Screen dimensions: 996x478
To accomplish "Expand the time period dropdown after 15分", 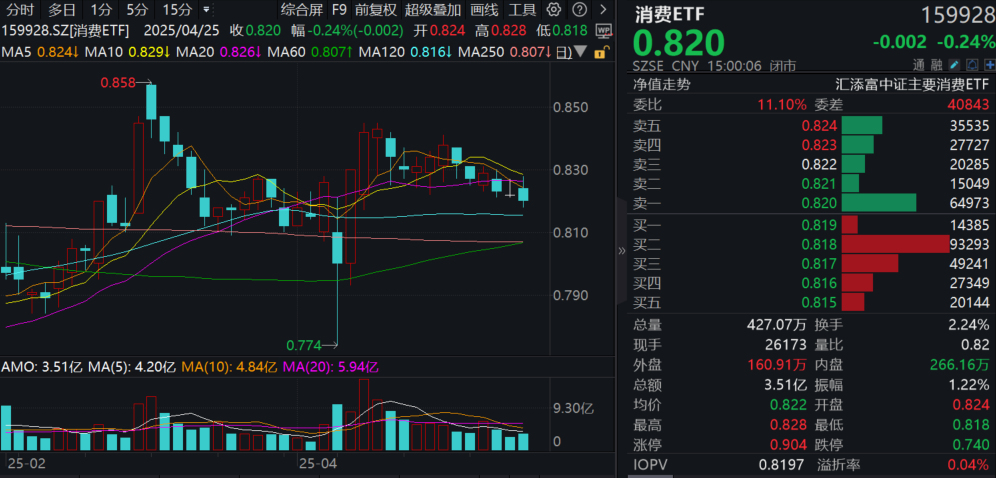I will coord(204,10).
